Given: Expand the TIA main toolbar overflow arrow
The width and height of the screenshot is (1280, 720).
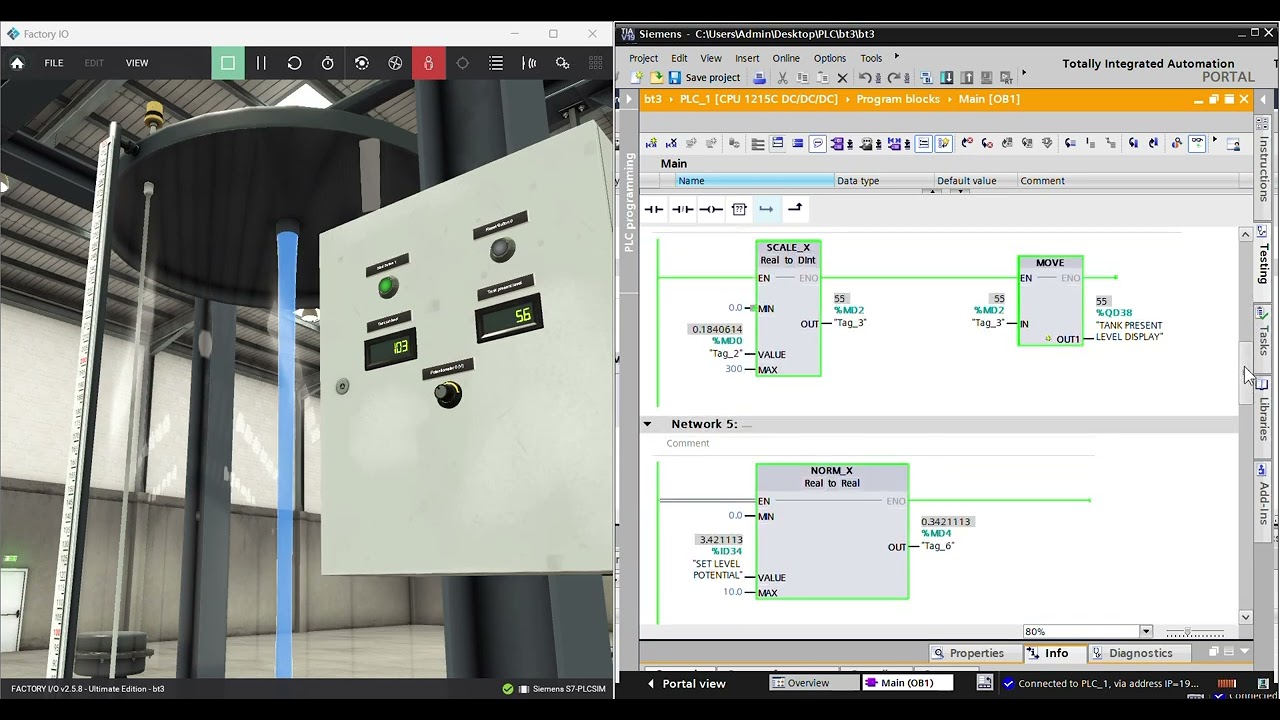Looking at the screenshot, I should click(x=1023, y=75).
